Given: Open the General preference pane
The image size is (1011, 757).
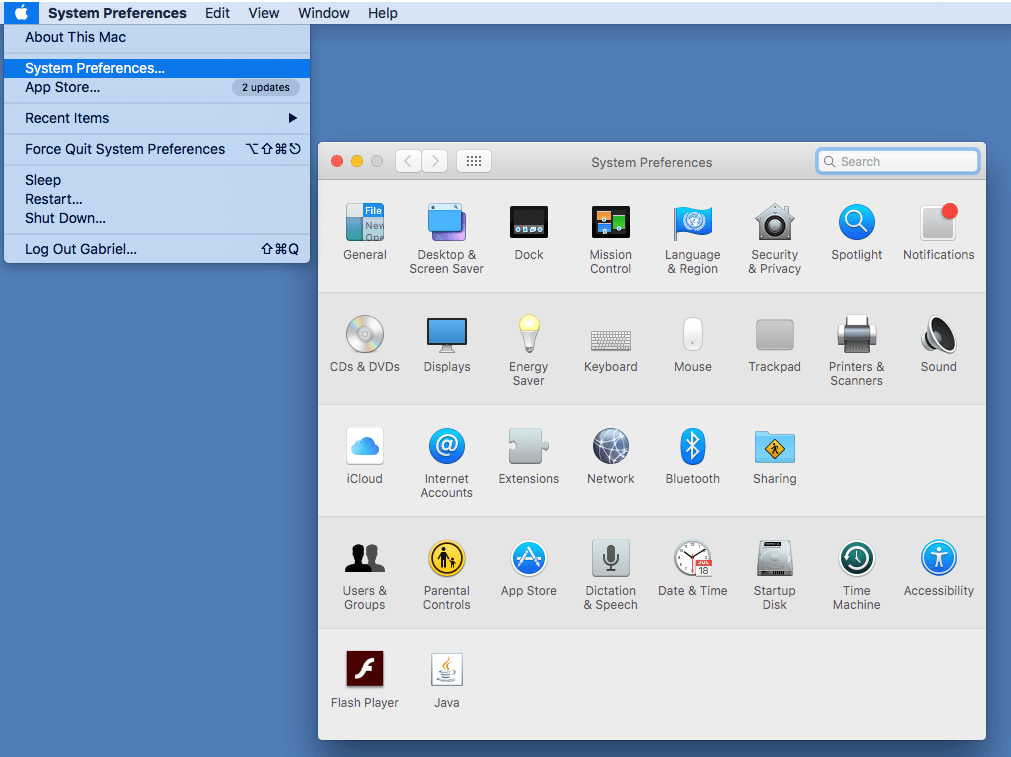Looking at the screenshot, I should (x=365, y=232).
